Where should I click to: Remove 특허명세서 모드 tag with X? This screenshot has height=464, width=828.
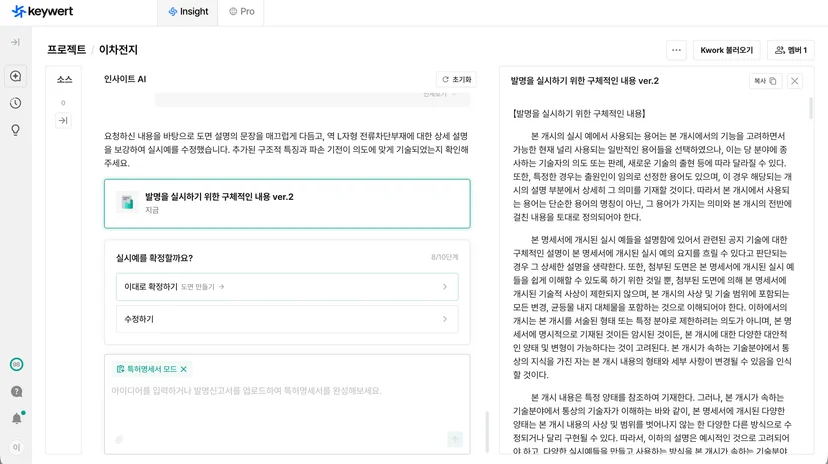coord(184,369)
